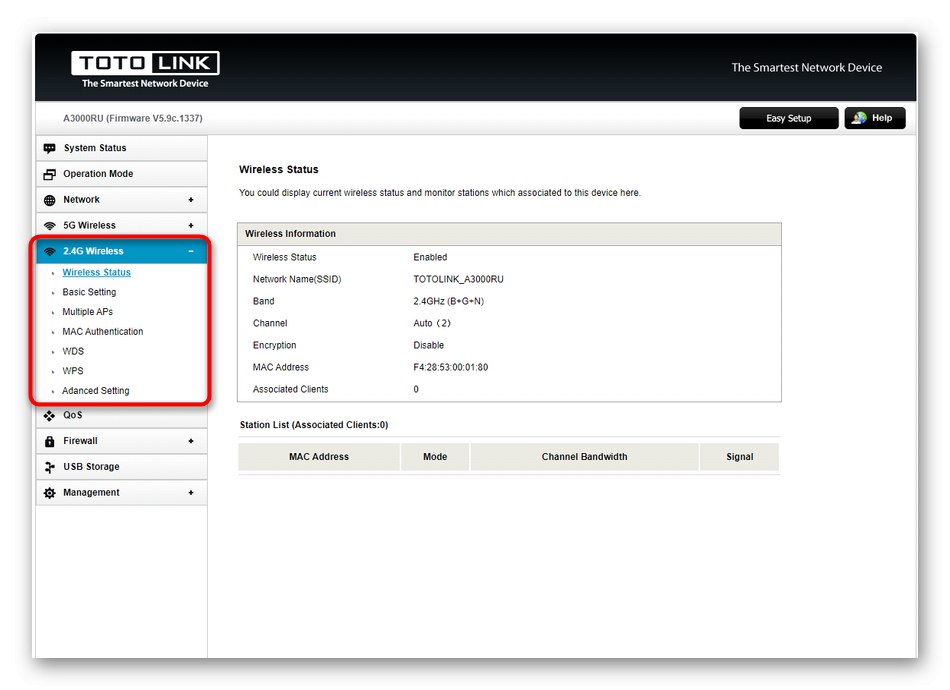
Task: Click the Associated Clients value 0
Action: (416, 390)
